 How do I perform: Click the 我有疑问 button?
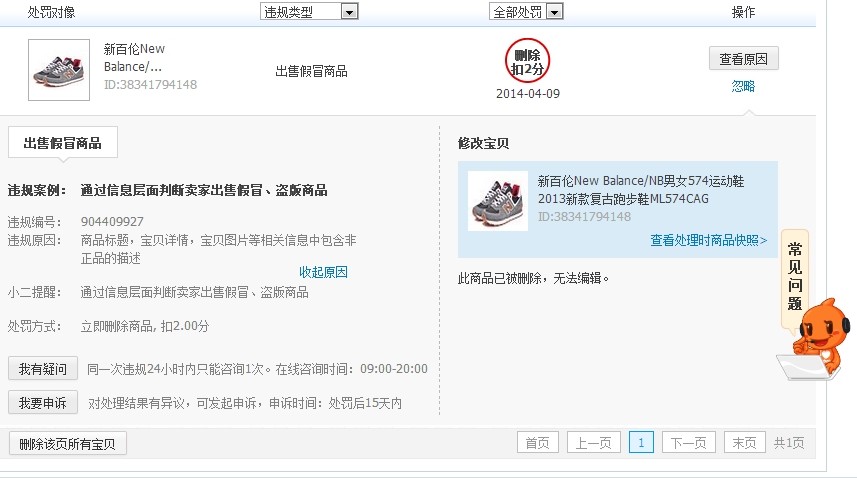click(43, 369)
